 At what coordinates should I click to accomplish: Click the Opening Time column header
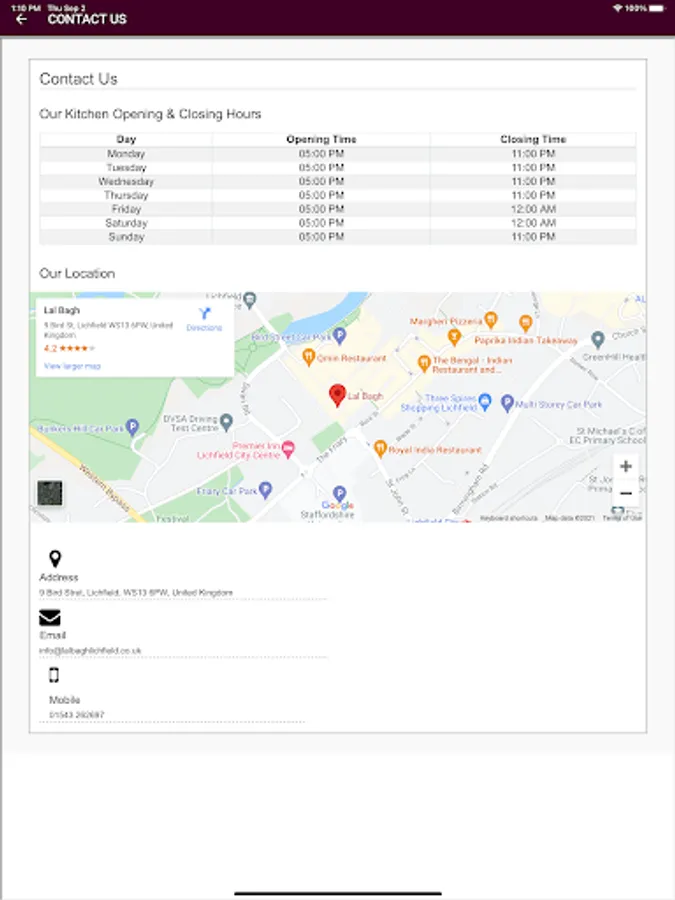click(x=321, y=139)
